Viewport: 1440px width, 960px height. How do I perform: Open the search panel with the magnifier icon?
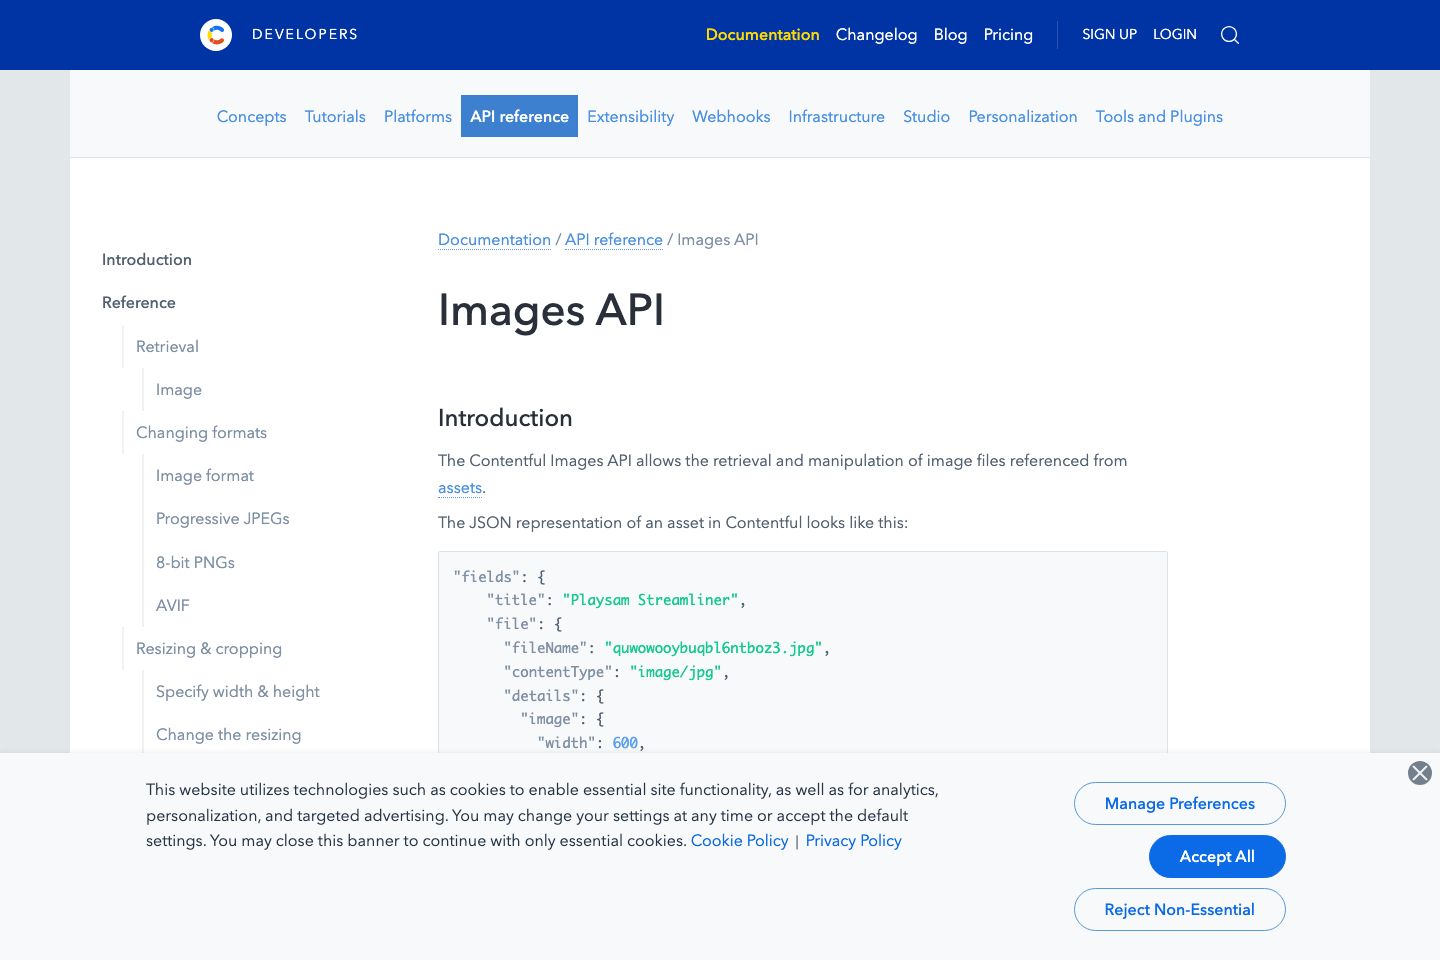coord(1229,34)
